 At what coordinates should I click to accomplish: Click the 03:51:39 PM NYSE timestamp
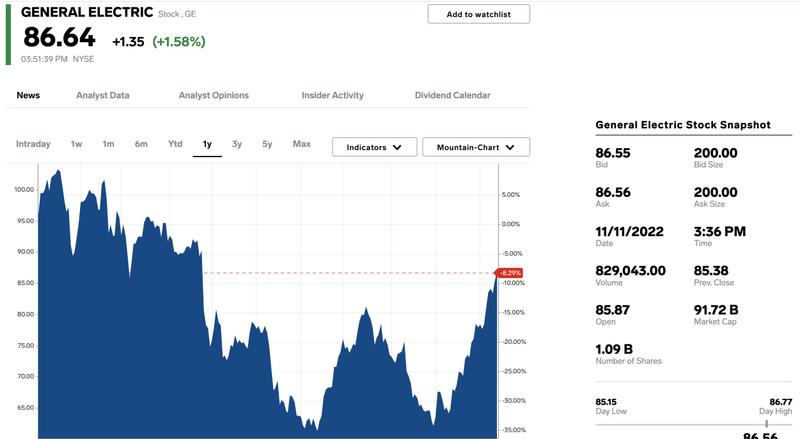[x=58, y=59]
